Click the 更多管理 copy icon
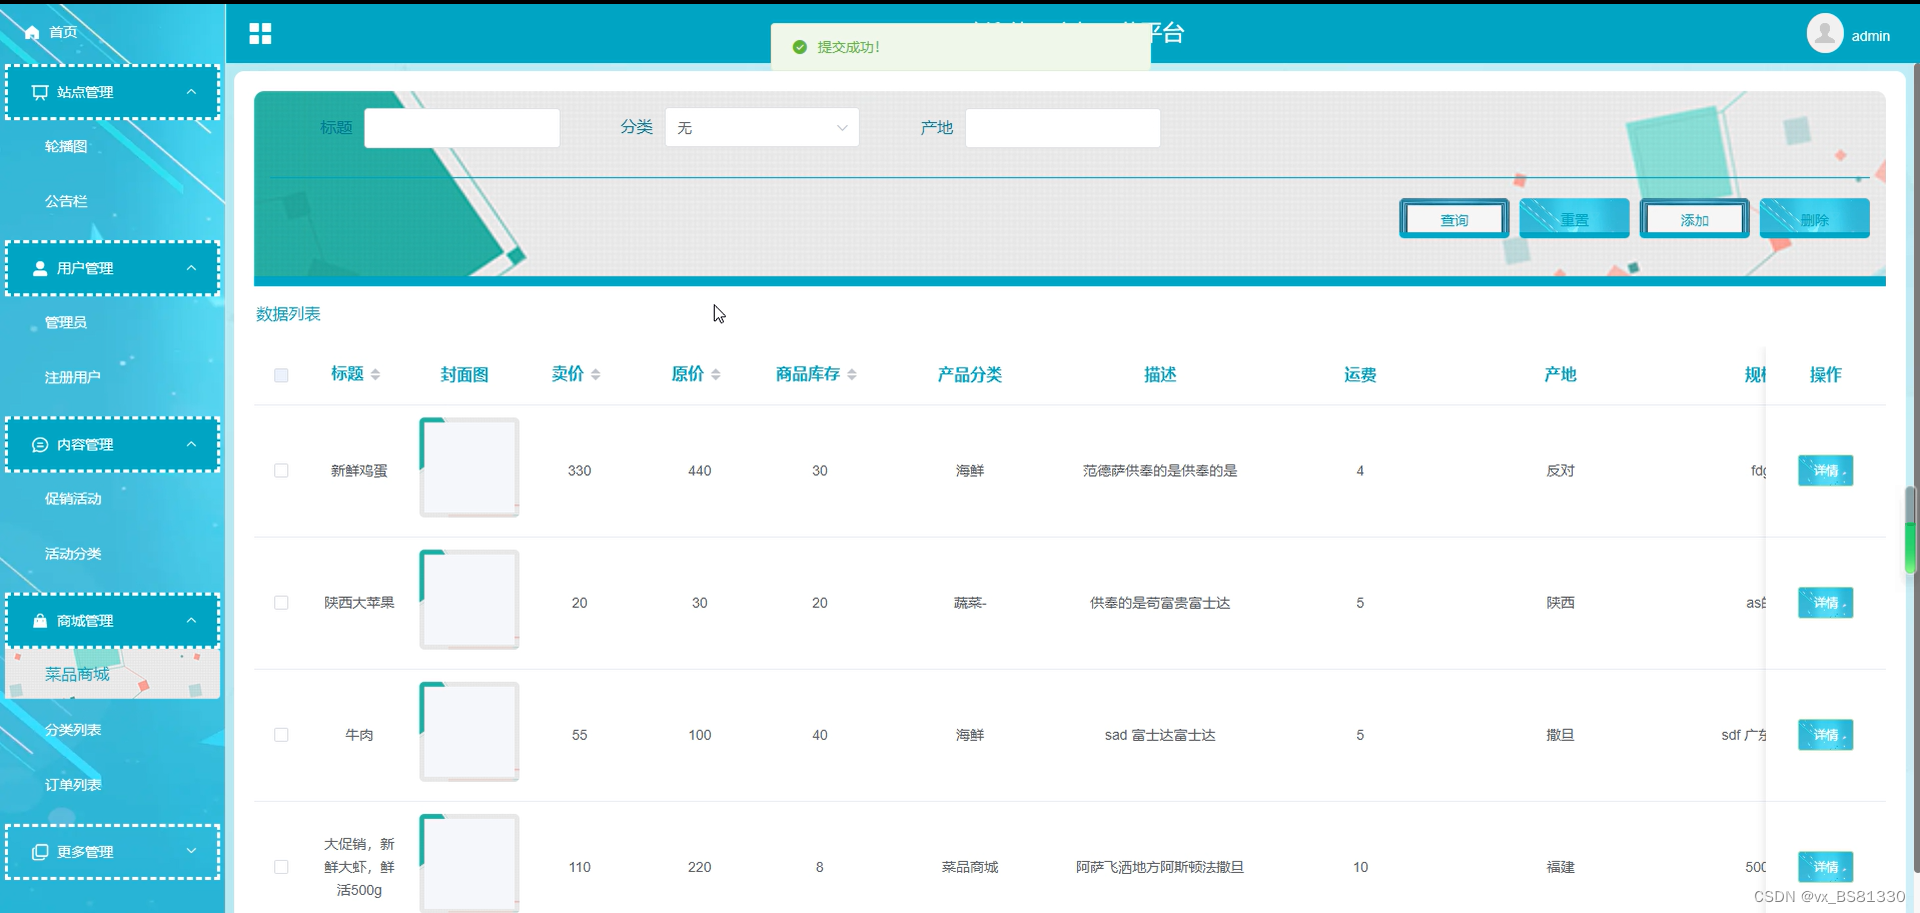Viewport: 1920px width, 913px height. coord(40,852)
